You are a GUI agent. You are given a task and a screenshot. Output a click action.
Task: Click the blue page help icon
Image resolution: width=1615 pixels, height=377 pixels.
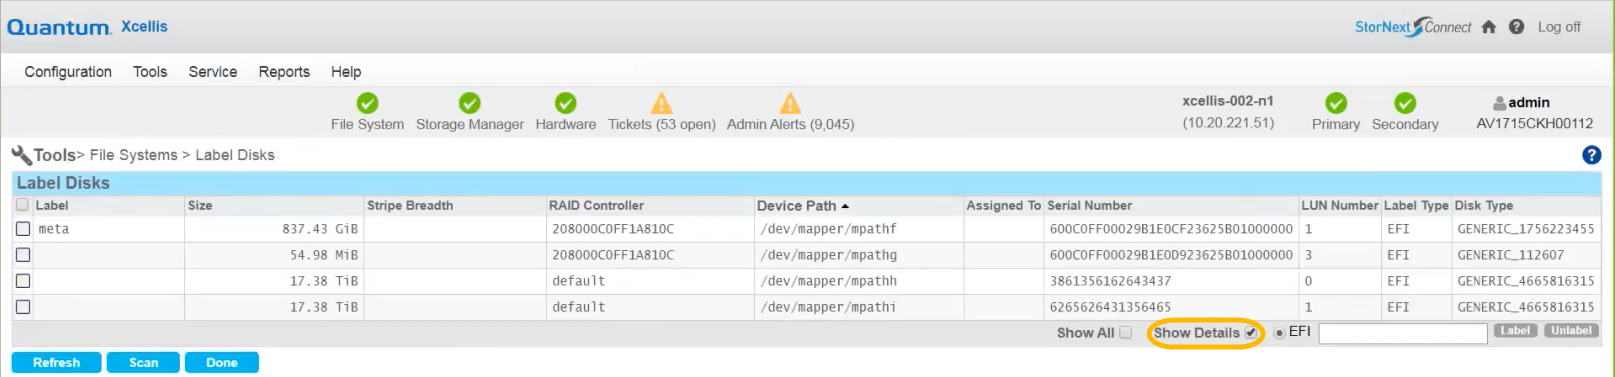1592,155
